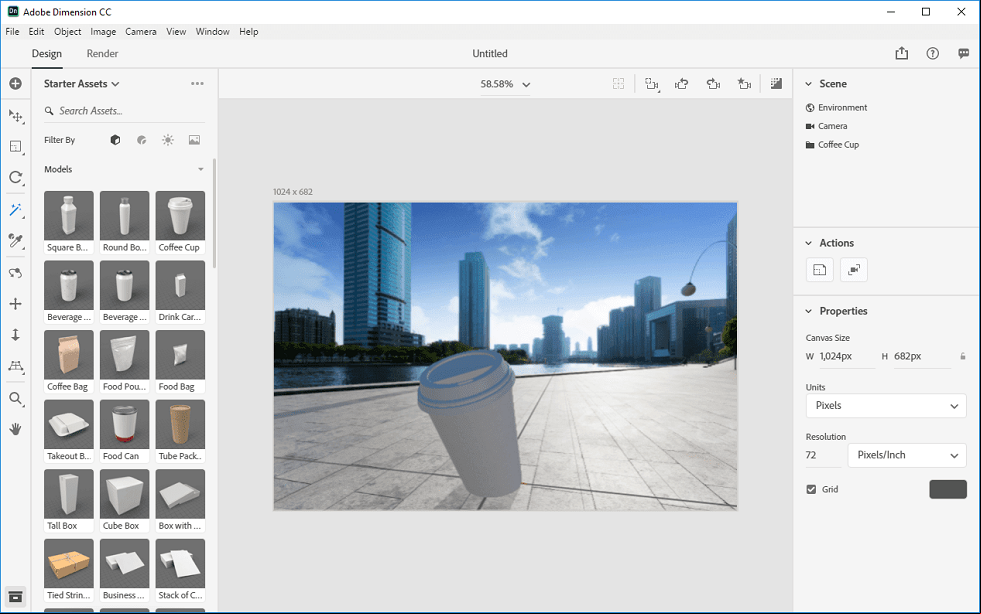Select the Zoom tool in toolbar

coord(16,398)
